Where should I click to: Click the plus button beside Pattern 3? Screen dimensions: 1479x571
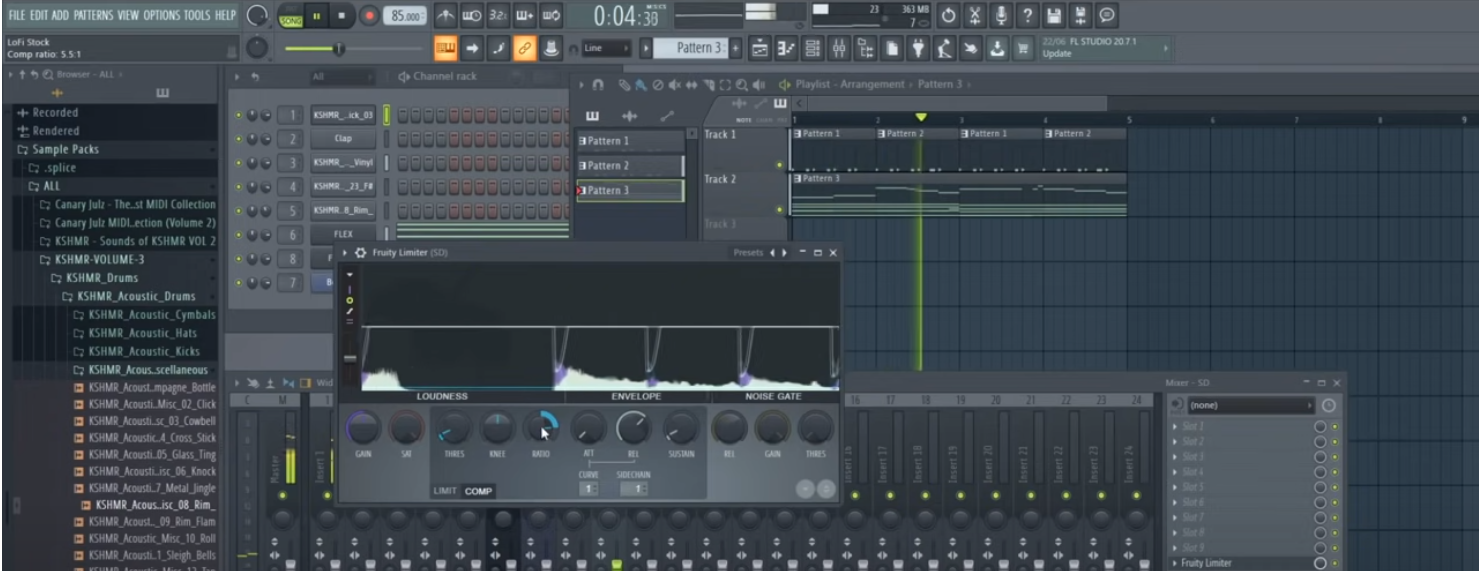tap(736, 48)
